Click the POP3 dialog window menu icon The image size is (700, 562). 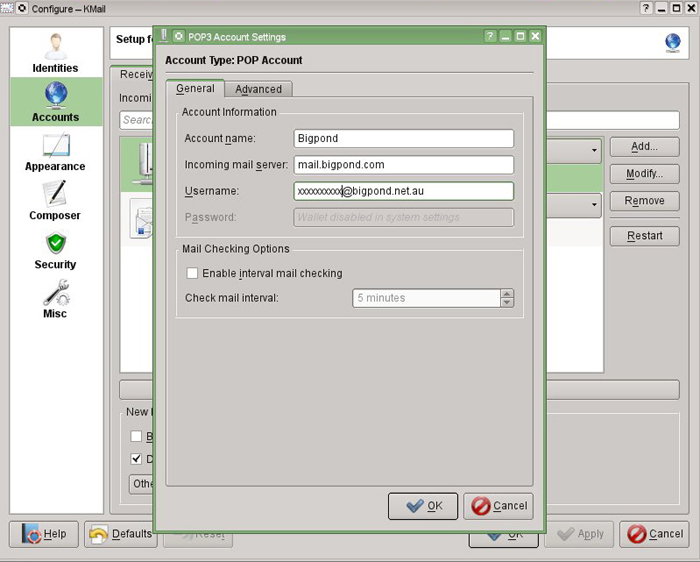pos(179,36)
